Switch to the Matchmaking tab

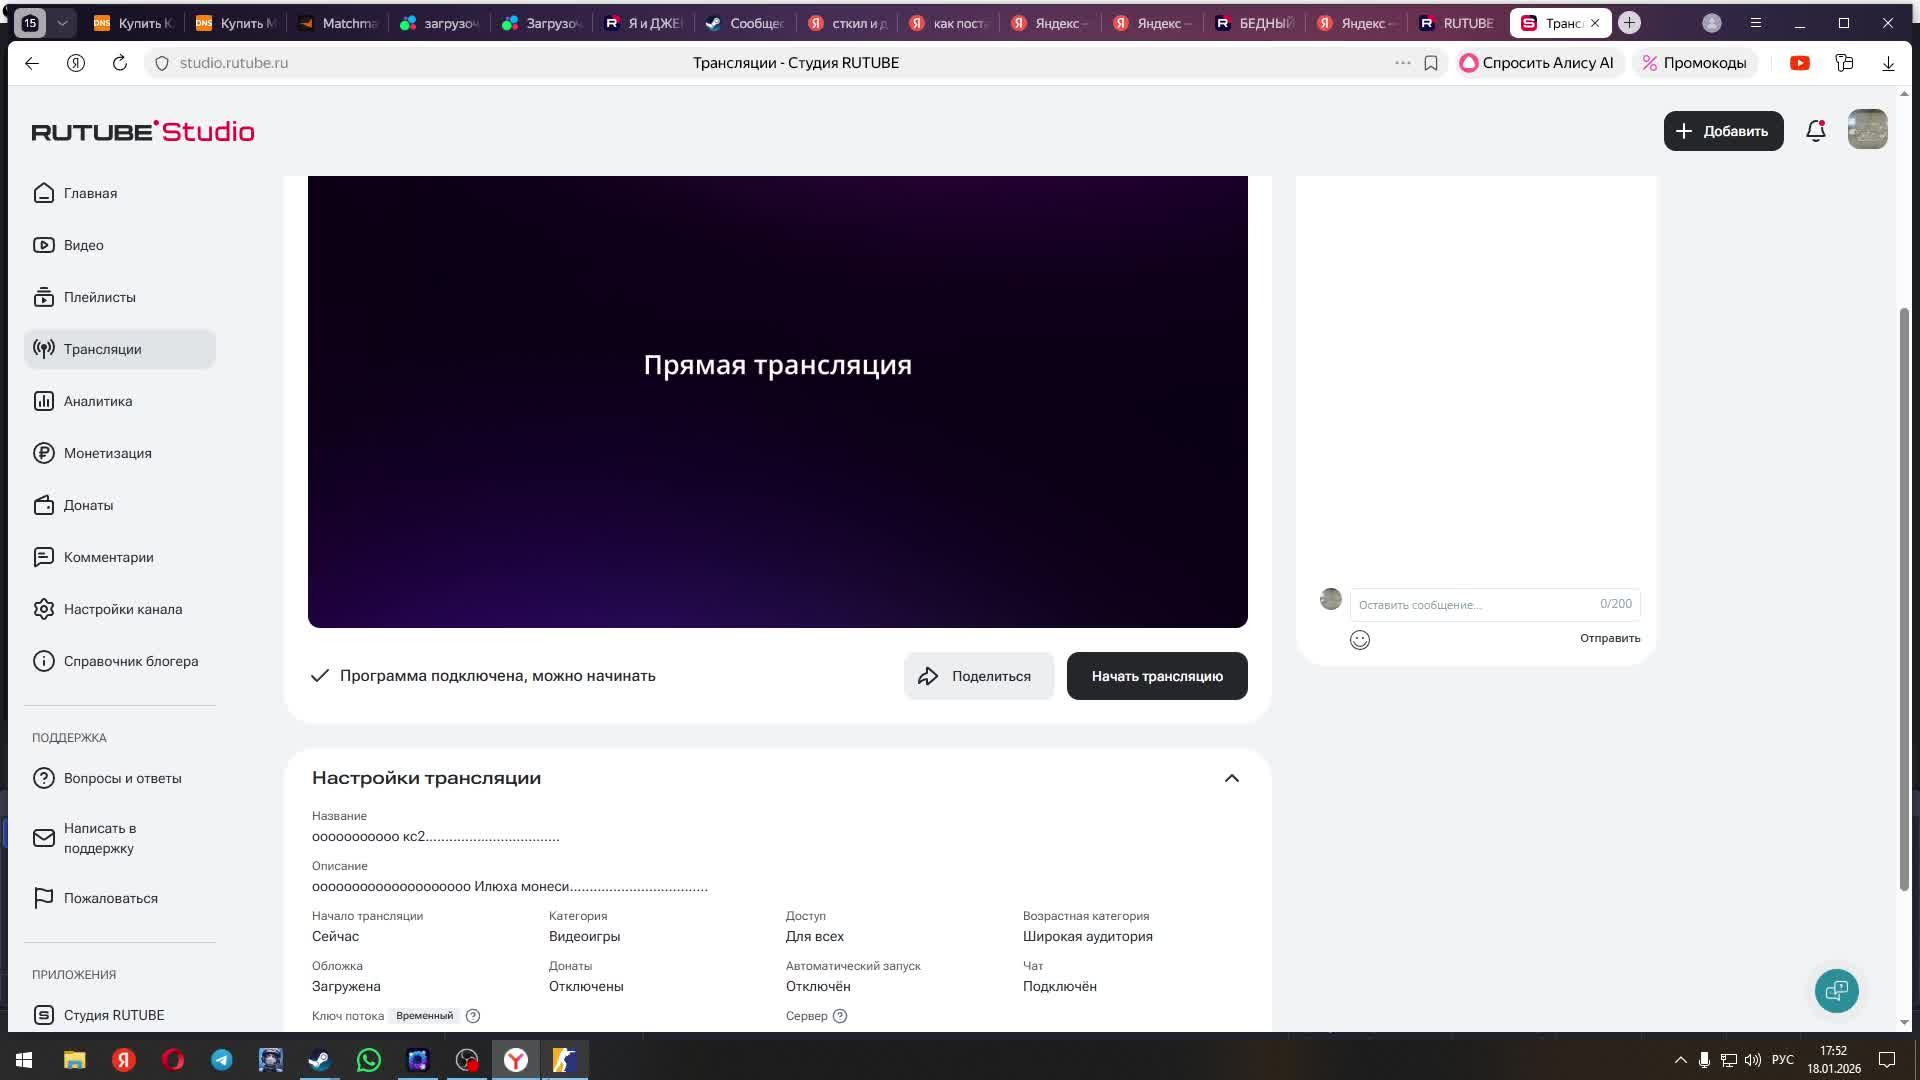pyautogui.click(x=337, y=22)
